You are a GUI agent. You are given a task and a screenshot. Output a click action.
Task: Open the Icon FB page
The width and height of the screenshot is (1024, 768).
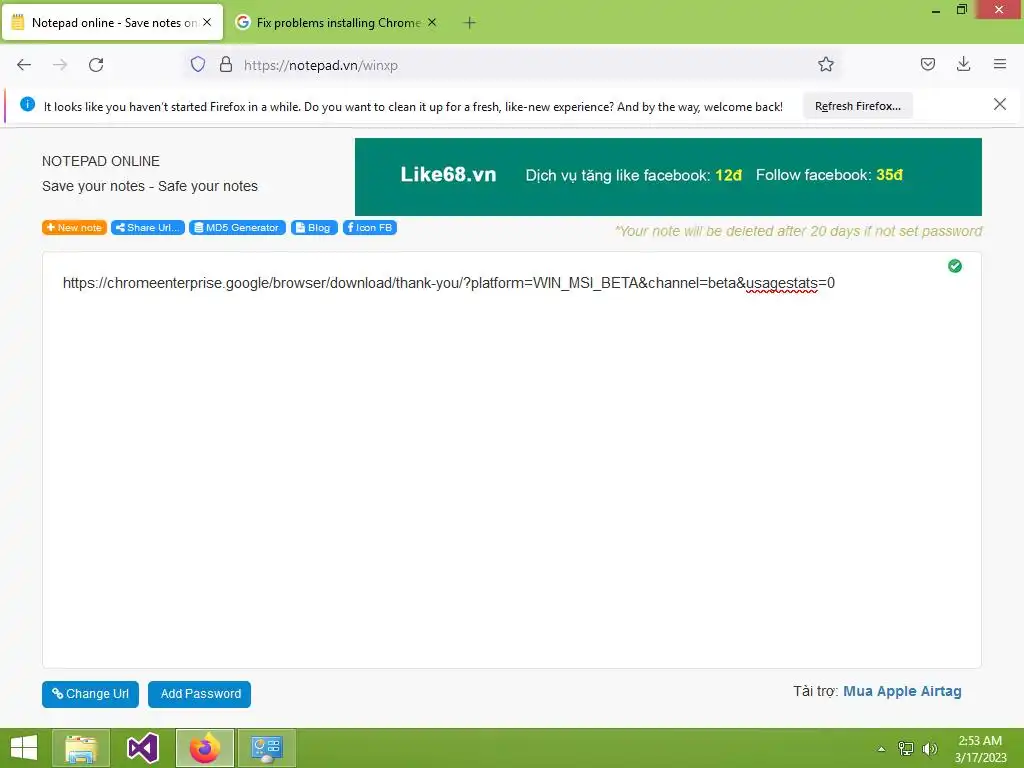(370, 227)
